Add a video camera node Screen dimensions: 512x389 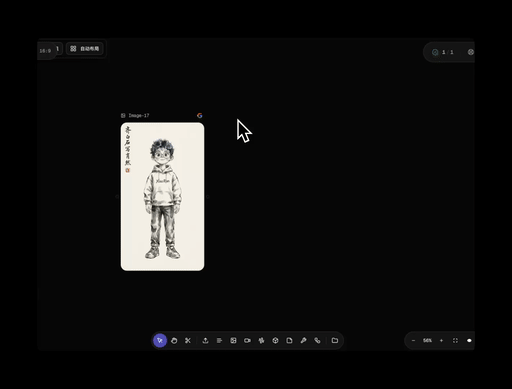pyautogui.click(x=247, y=340)
